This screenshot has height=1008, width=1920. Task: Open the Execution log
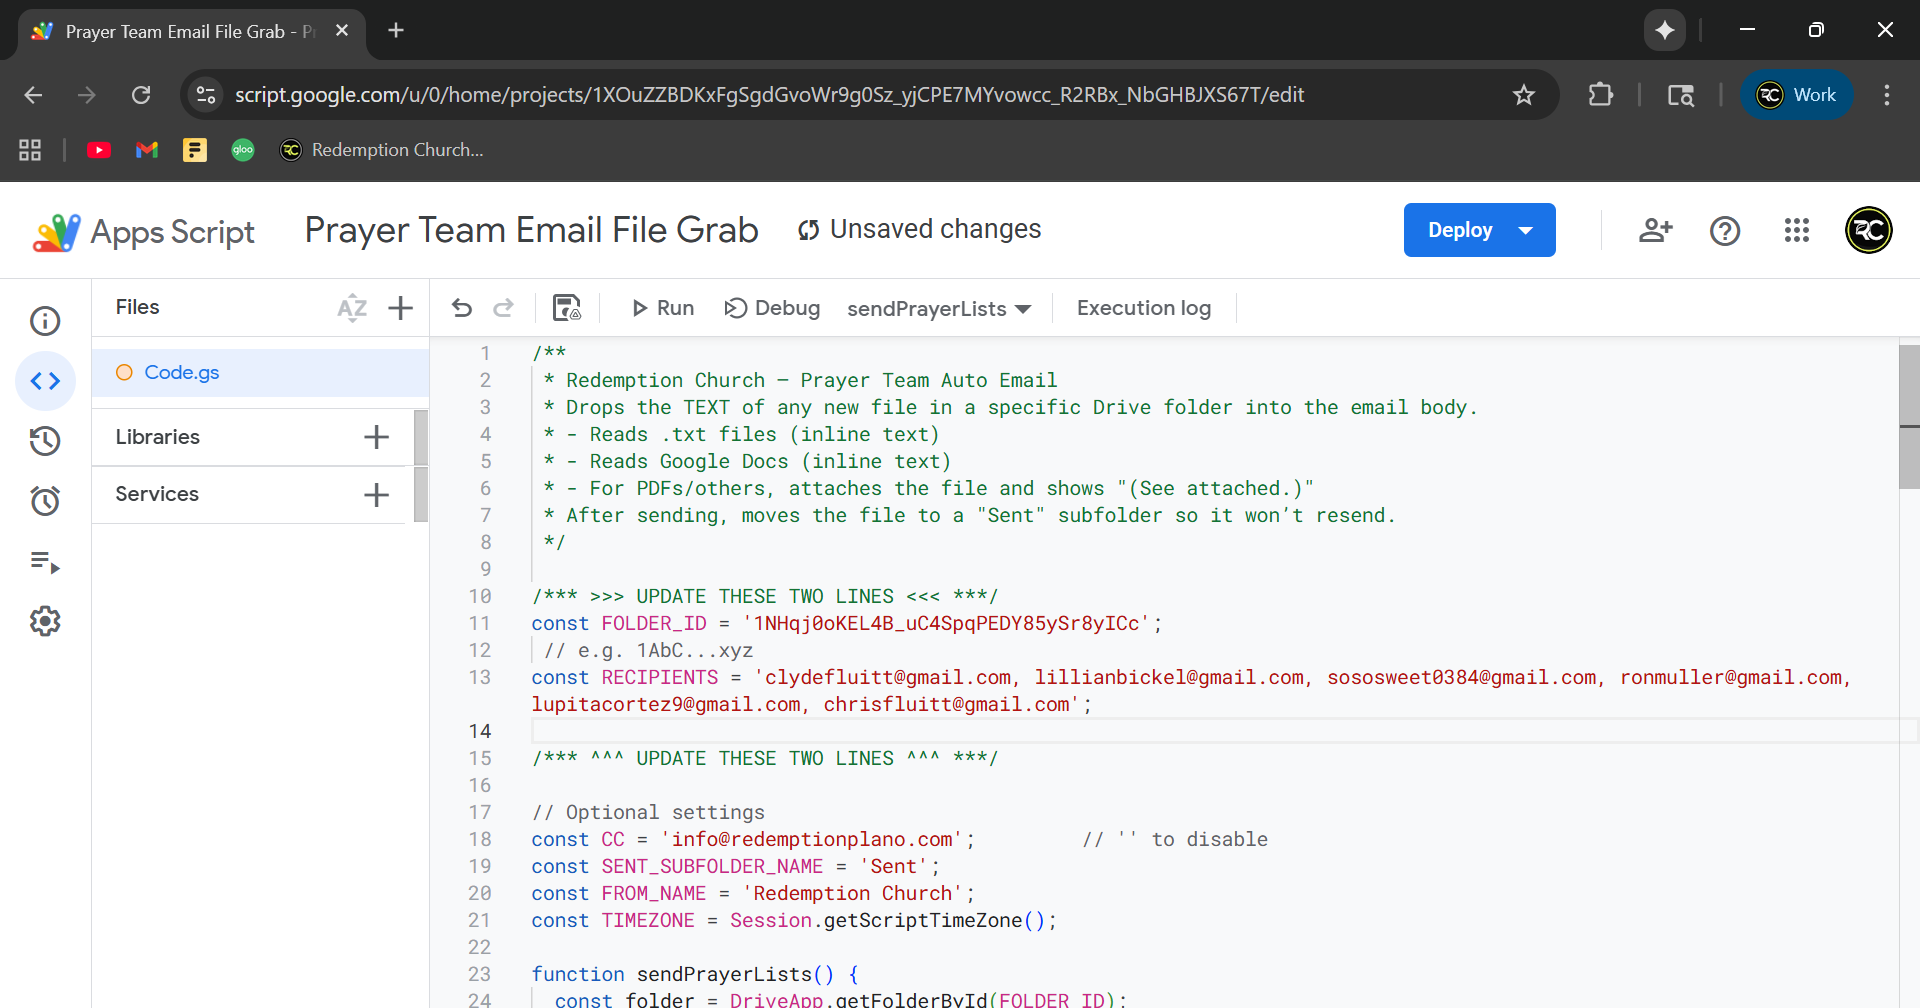tap(1143, 308)
